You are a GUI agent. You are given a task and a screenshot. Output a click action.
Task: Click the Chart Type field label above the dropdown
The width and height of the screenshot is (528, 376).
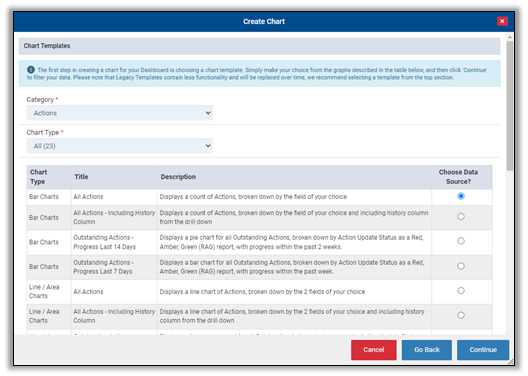pyautogui.click(x=43, y=133)
